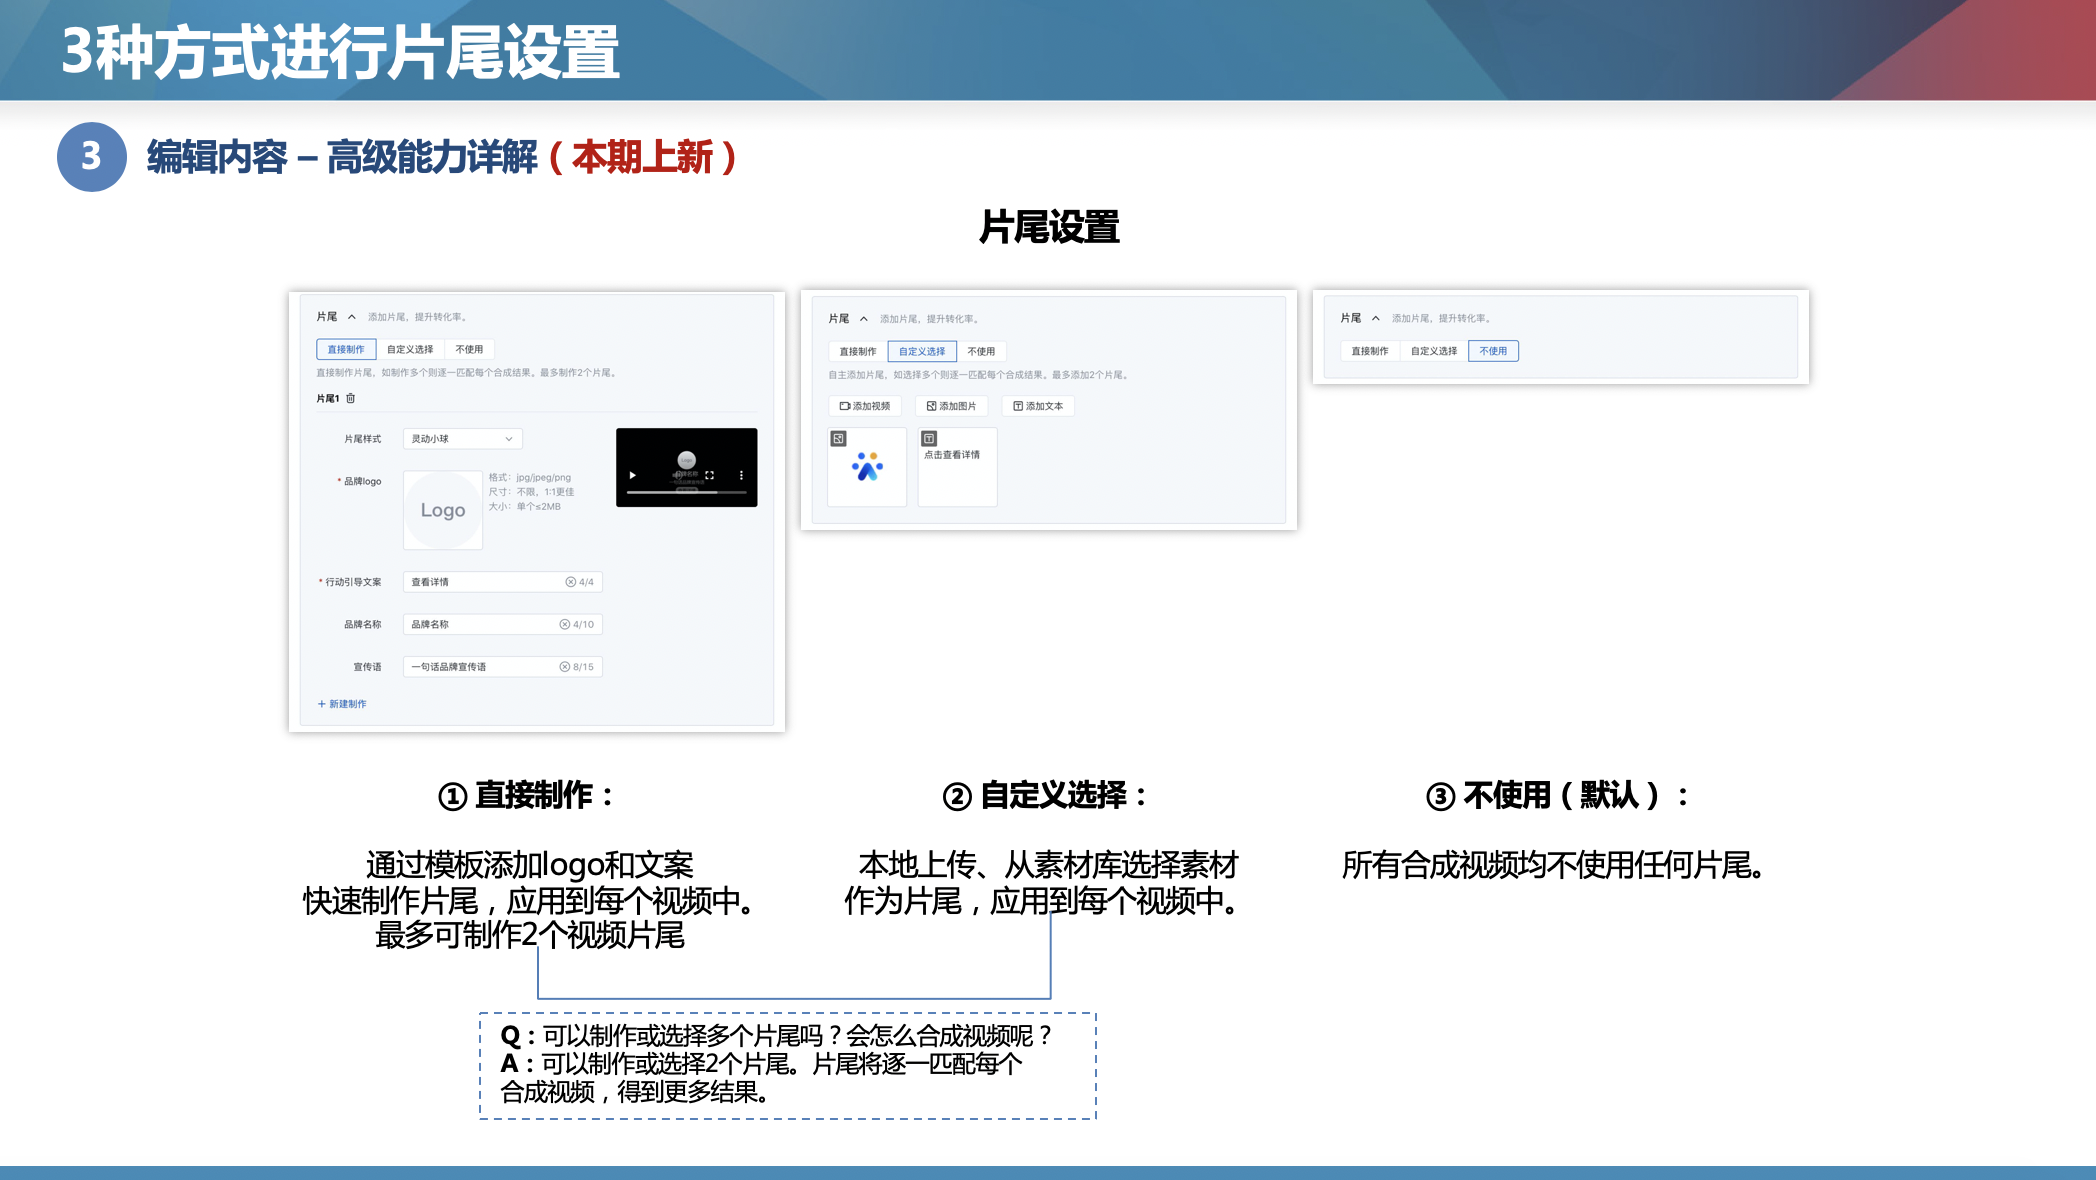
Task: Click the 新建制作 link
Action: pos(342,704)
